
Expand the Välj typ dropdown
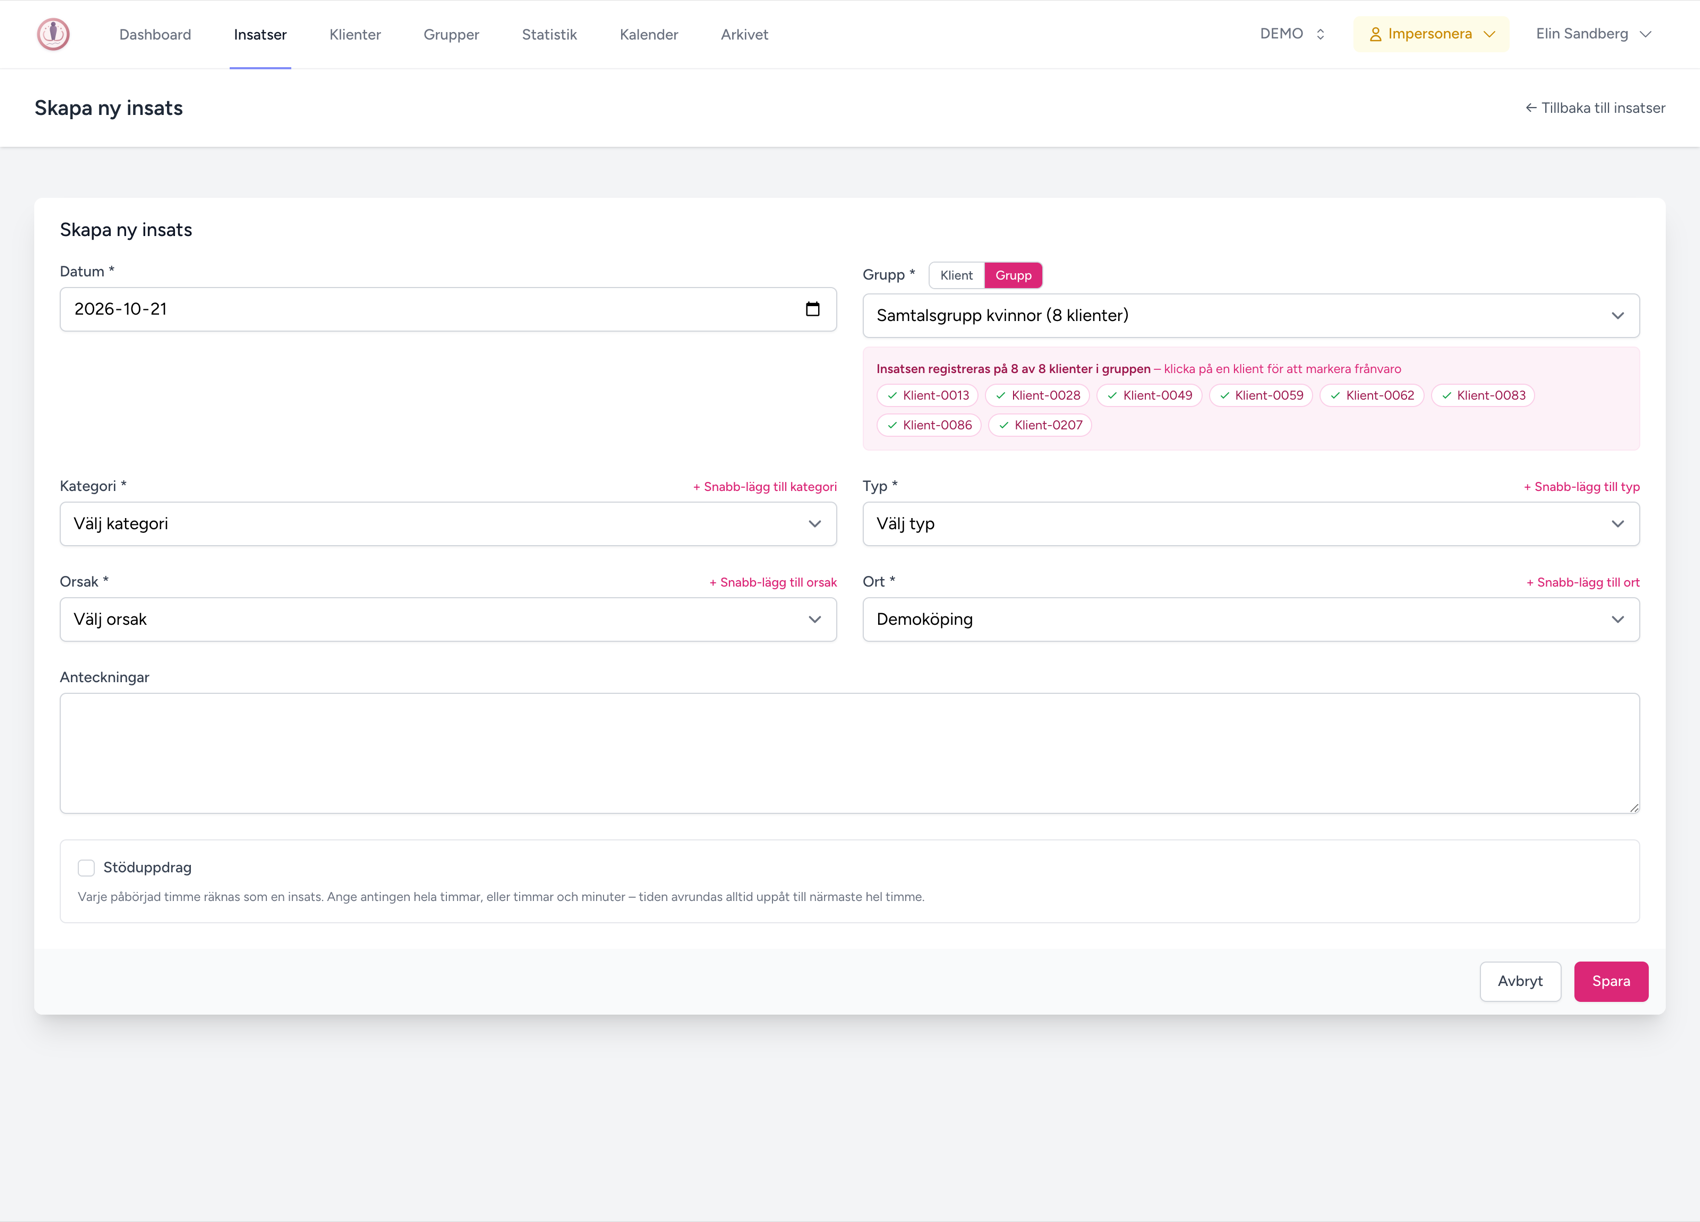tap(1251, 524)
